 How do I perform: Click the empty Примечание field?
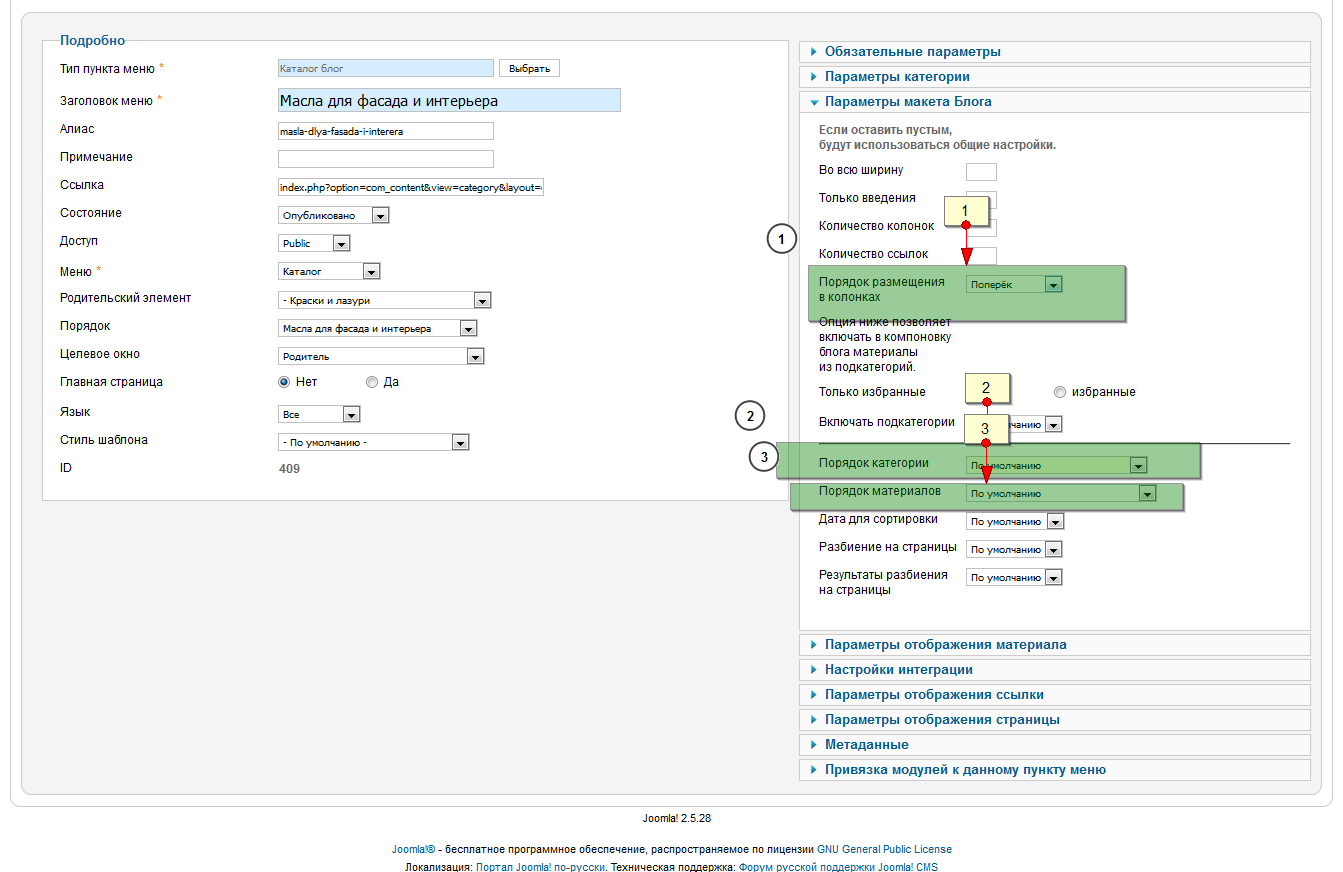point(386,159)
